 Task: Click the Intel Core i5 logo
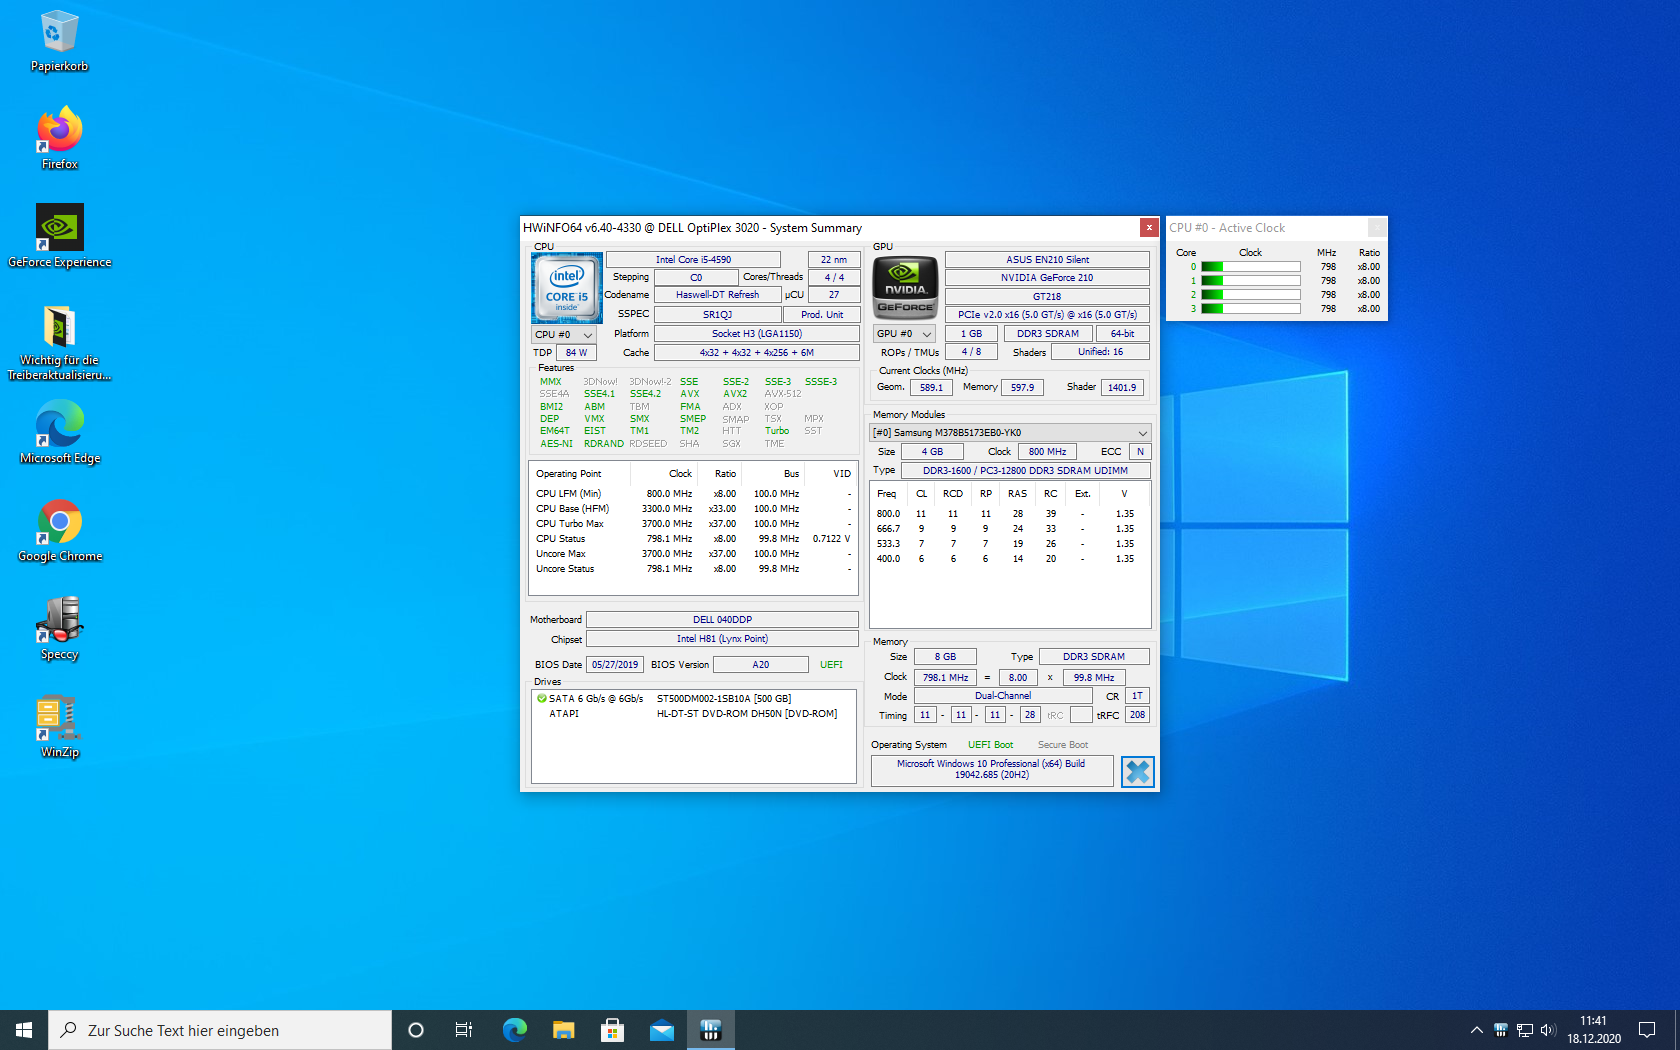pos(566,287)
